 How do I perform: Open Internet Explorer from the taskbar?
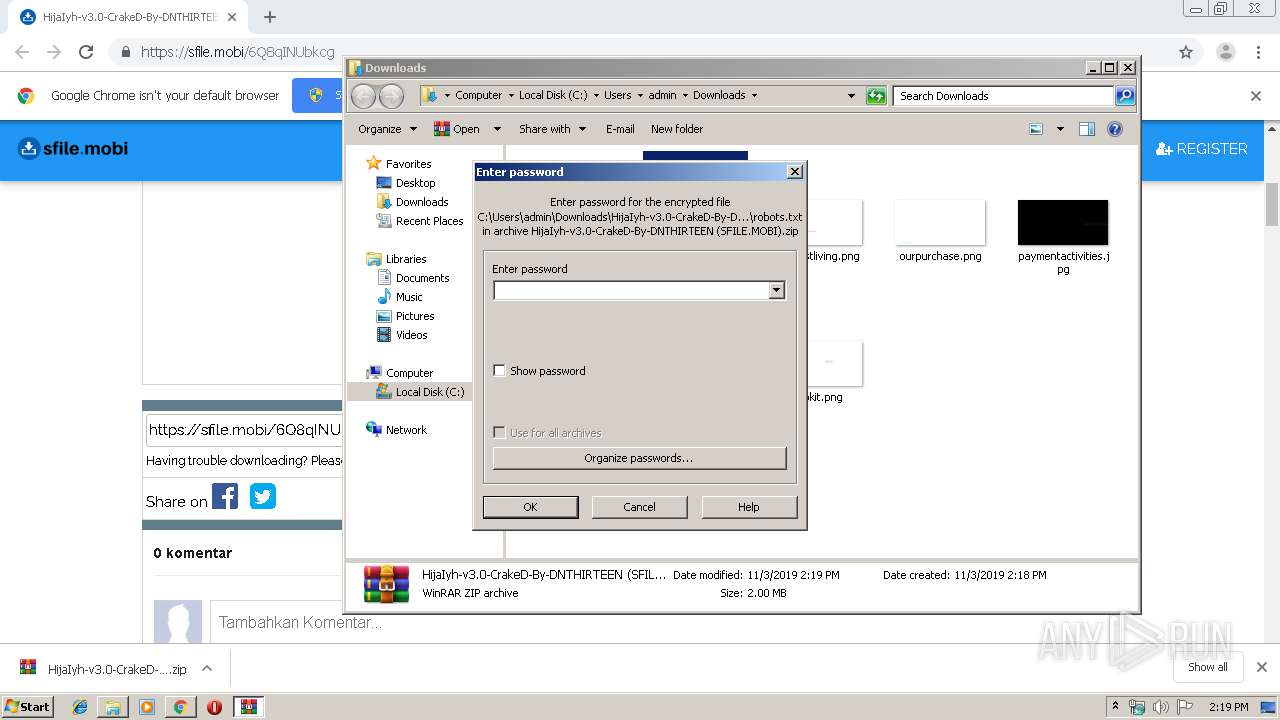[x=80, y=707]
